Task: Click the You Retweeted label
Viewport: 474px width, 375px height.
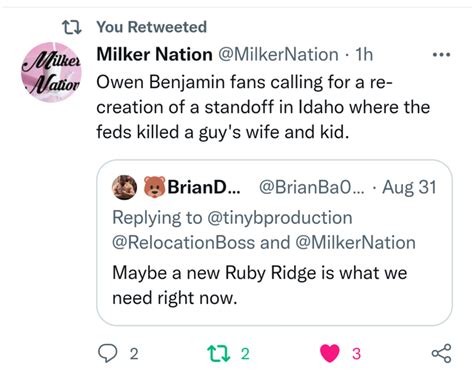Action: click(x=152, y=27)
